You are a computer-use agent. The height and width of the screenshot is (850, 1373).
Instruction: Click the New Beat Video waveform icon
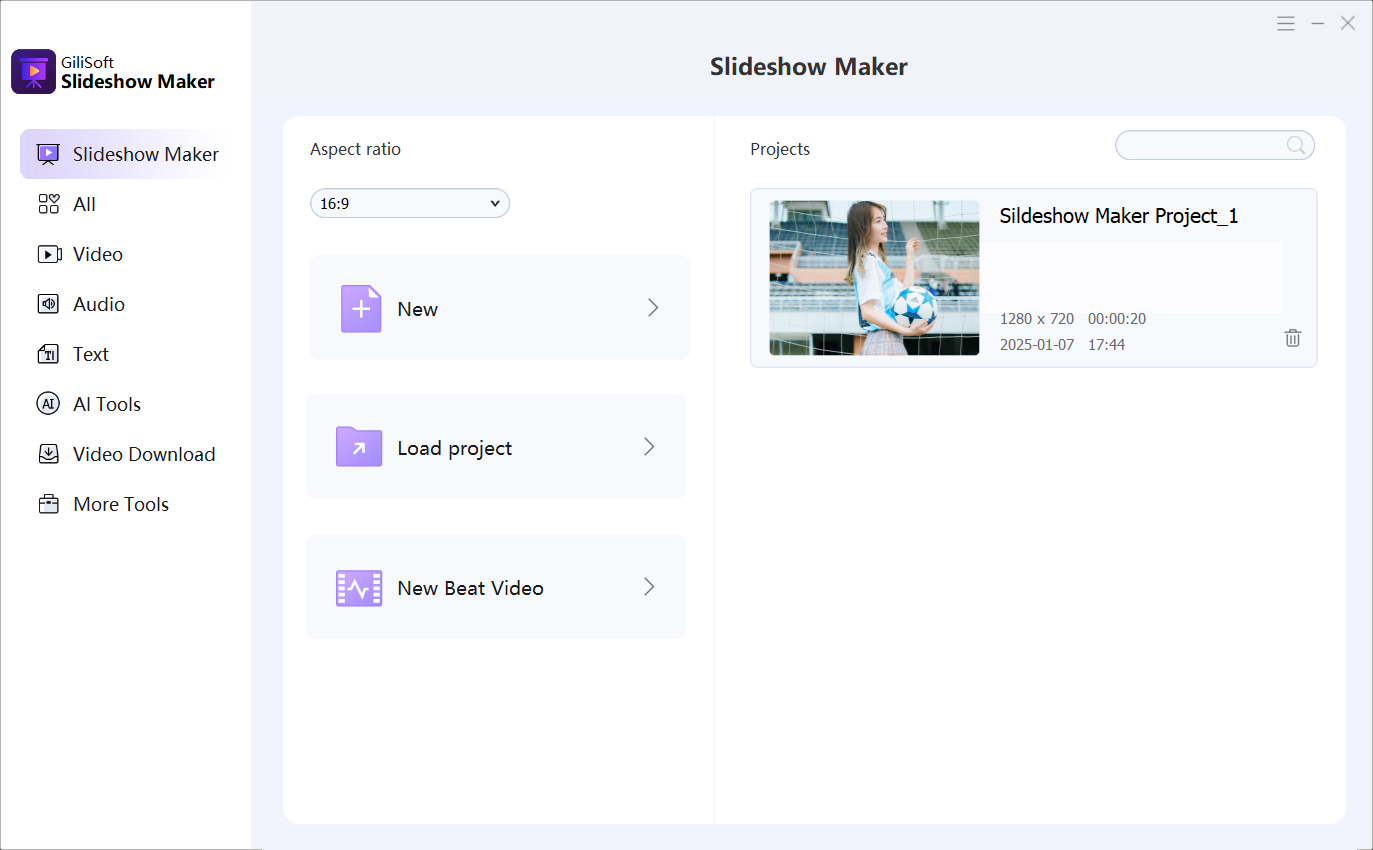point(359,588)
